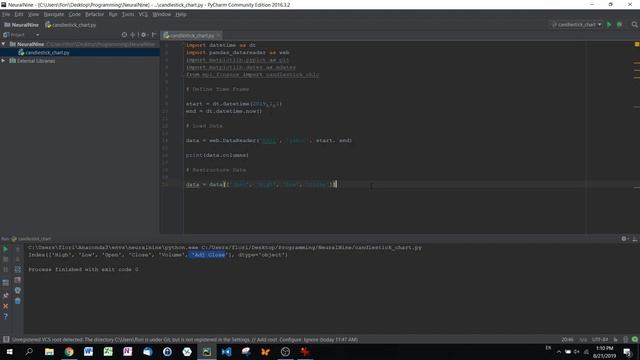
Task: Start debugging with the bug icon
Action: click(x=619, y=24)
